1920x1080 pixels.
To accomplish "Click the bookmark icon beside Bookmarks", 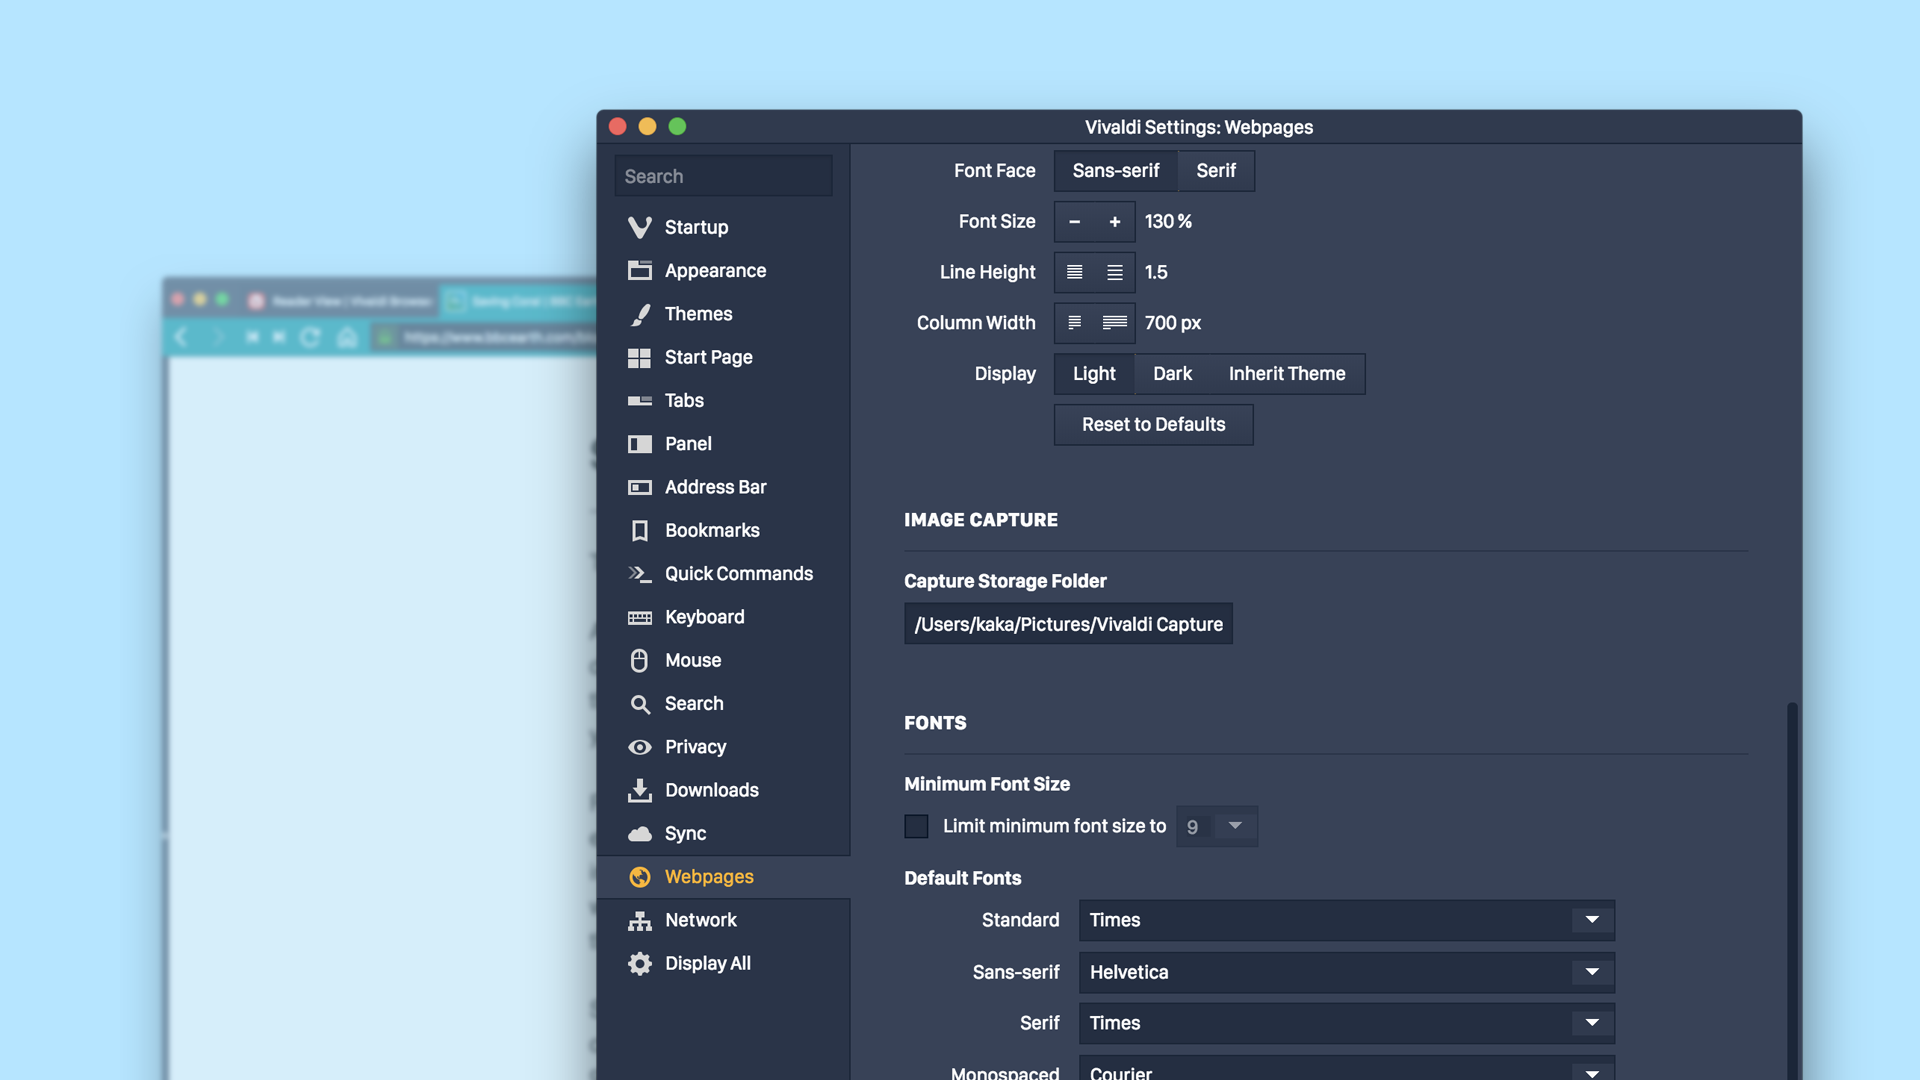I will pyautogui.click(x=640, y=530).
